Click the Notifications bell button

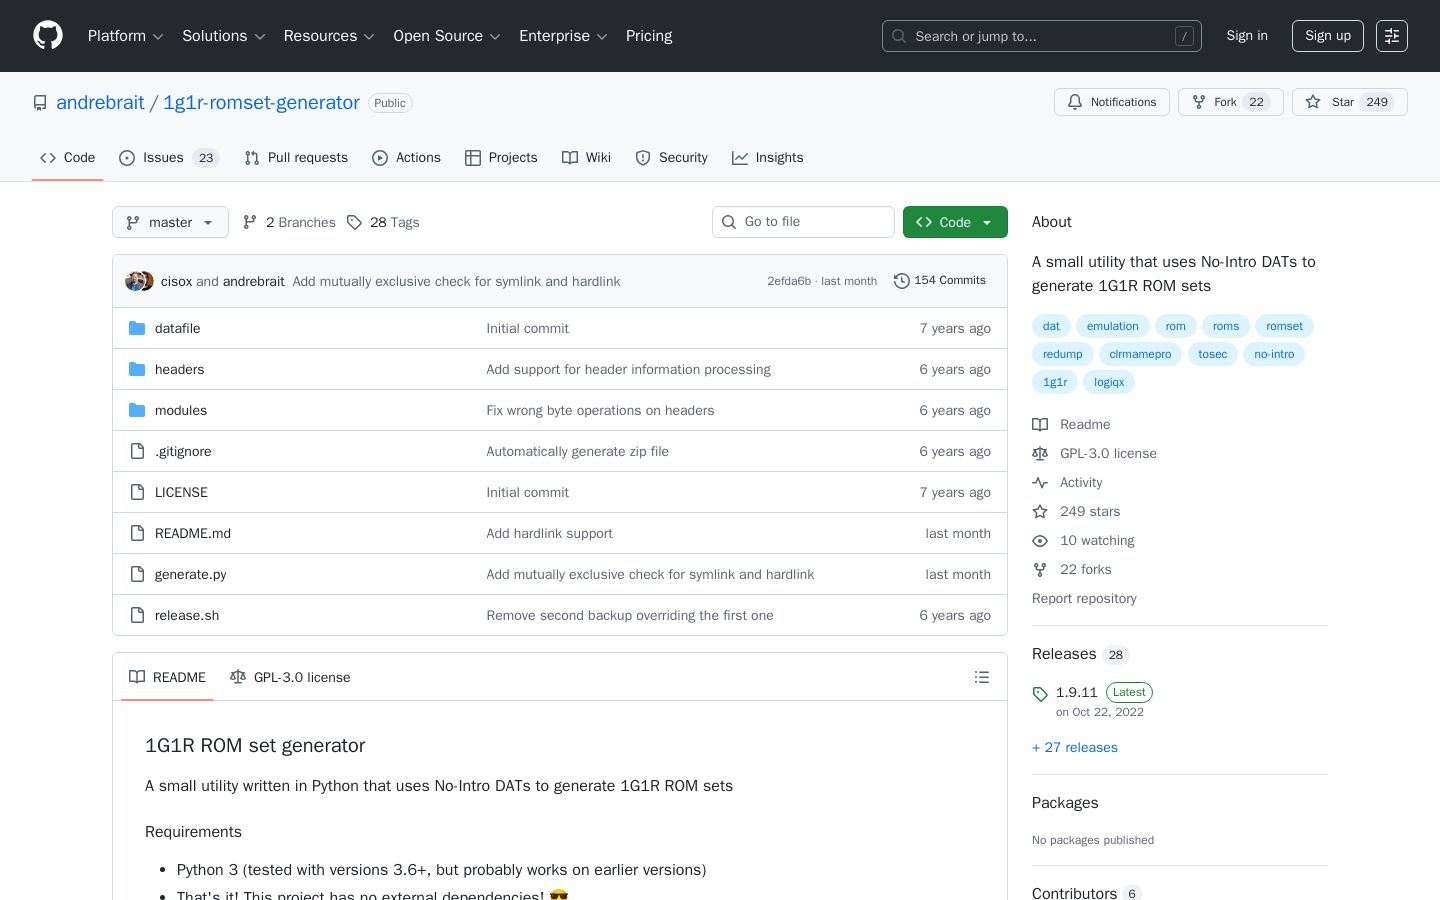[1112, 102]
